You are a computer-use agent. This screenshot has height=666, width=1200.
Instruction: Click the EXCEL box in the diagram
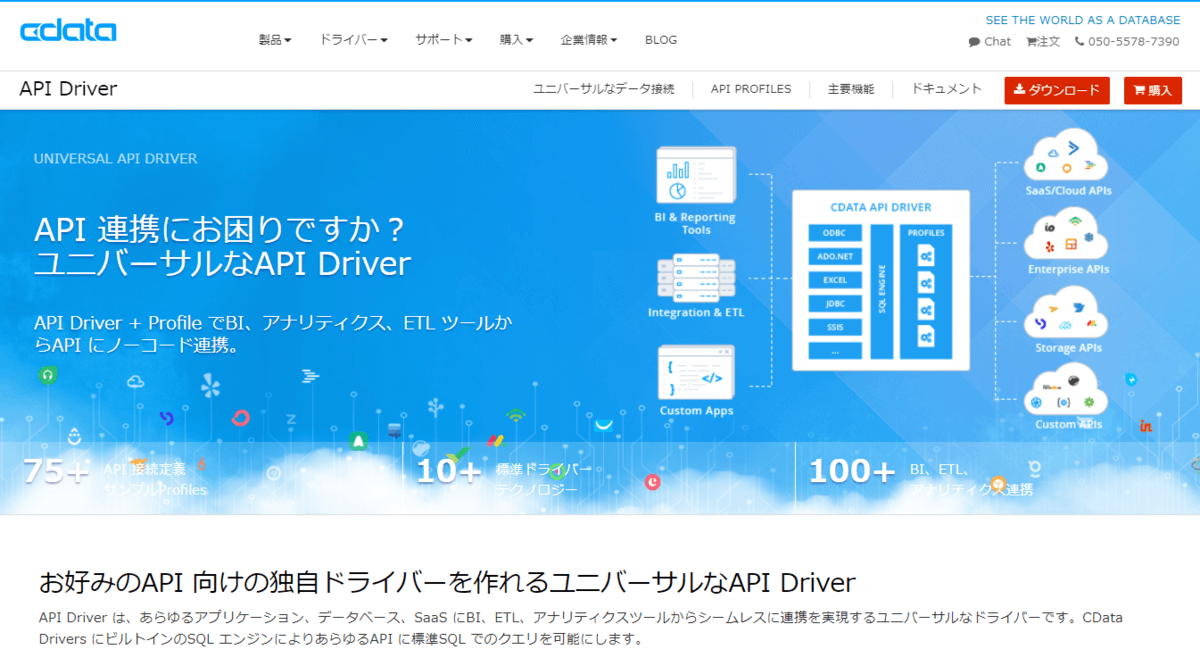pyautogui.click(x=835, y=280)
